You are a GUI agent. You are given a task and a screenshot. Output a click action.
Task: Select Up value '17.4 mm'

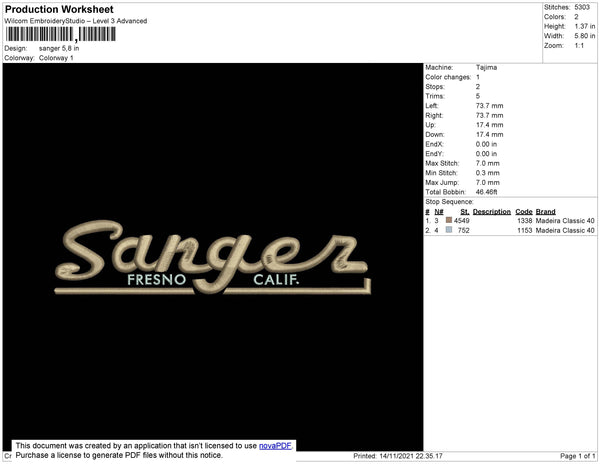click(x=489, y=125)
